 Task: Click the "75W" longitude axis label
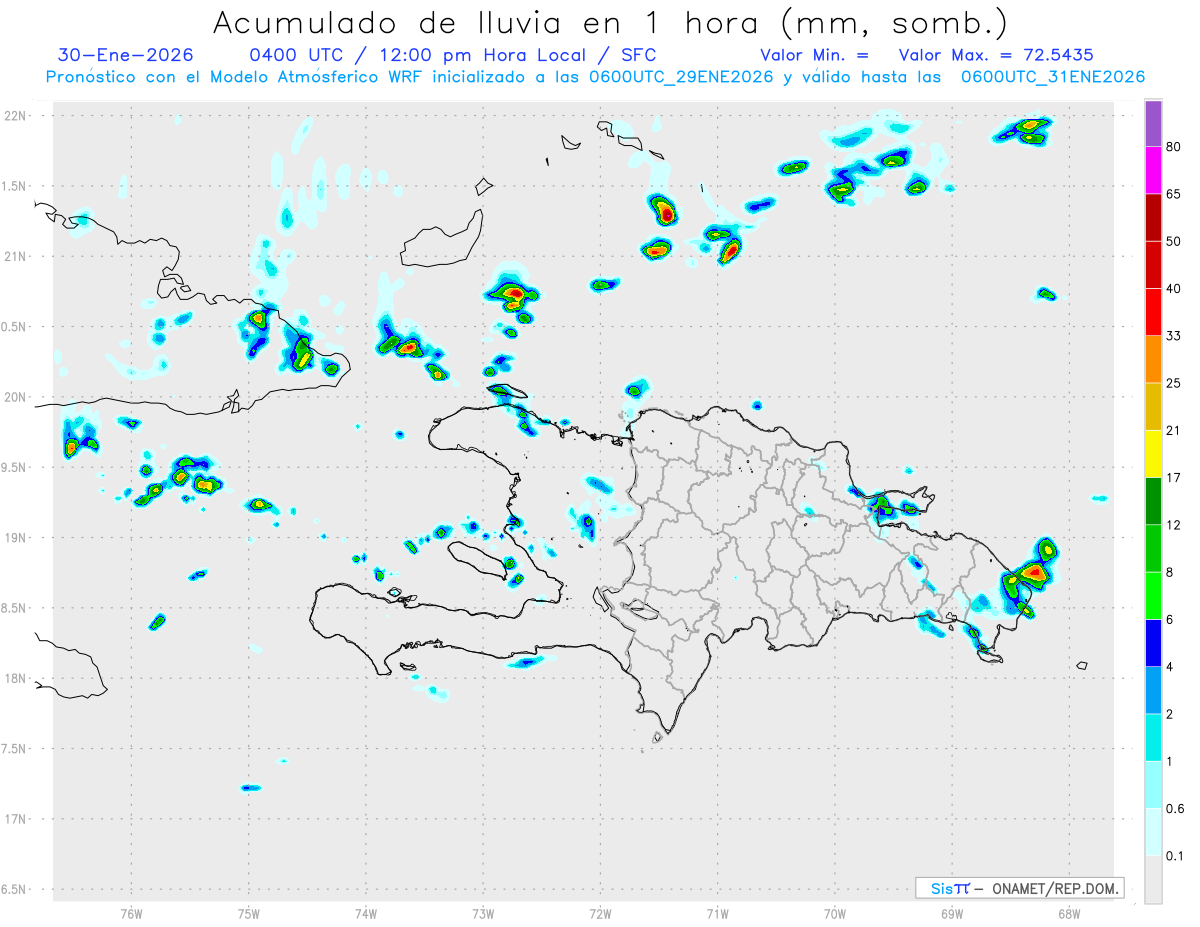(x=249, y=913)
